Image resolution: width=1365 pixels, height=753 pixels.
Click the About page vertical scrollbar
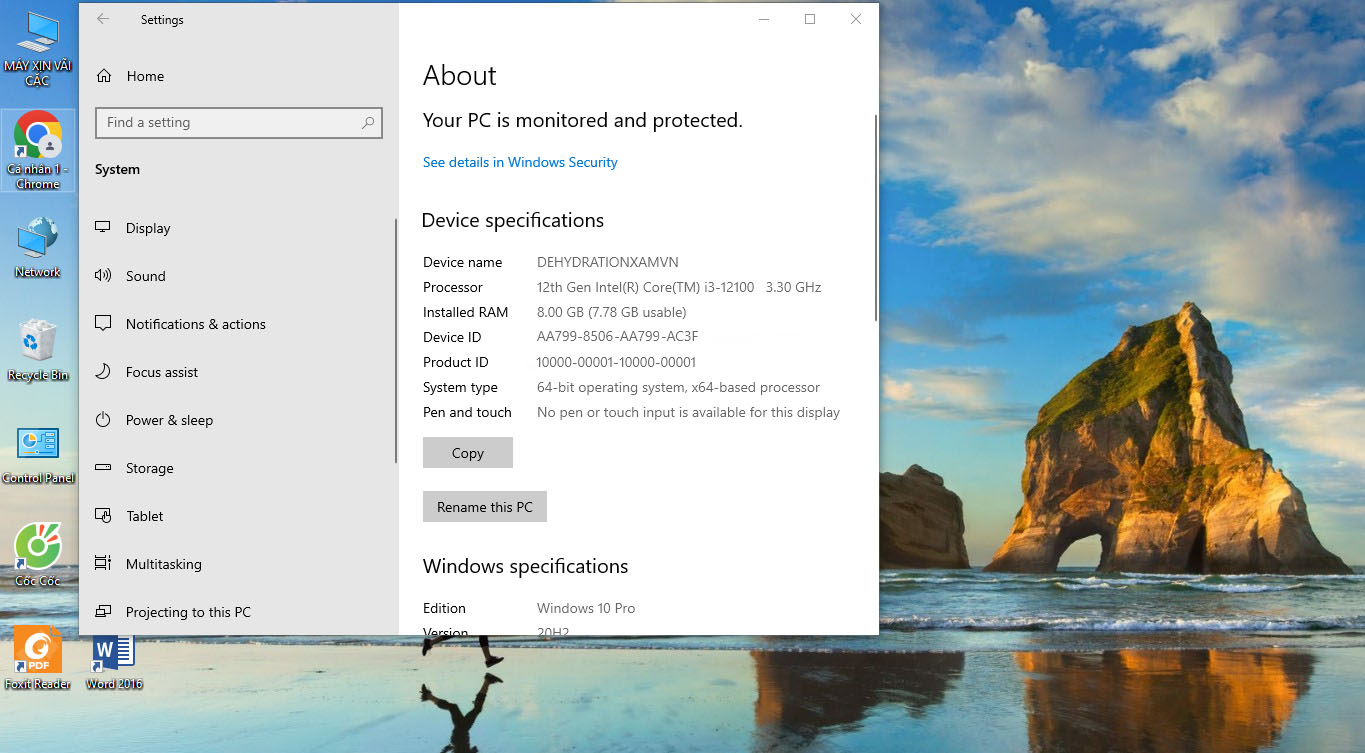(x=876, y=218)
